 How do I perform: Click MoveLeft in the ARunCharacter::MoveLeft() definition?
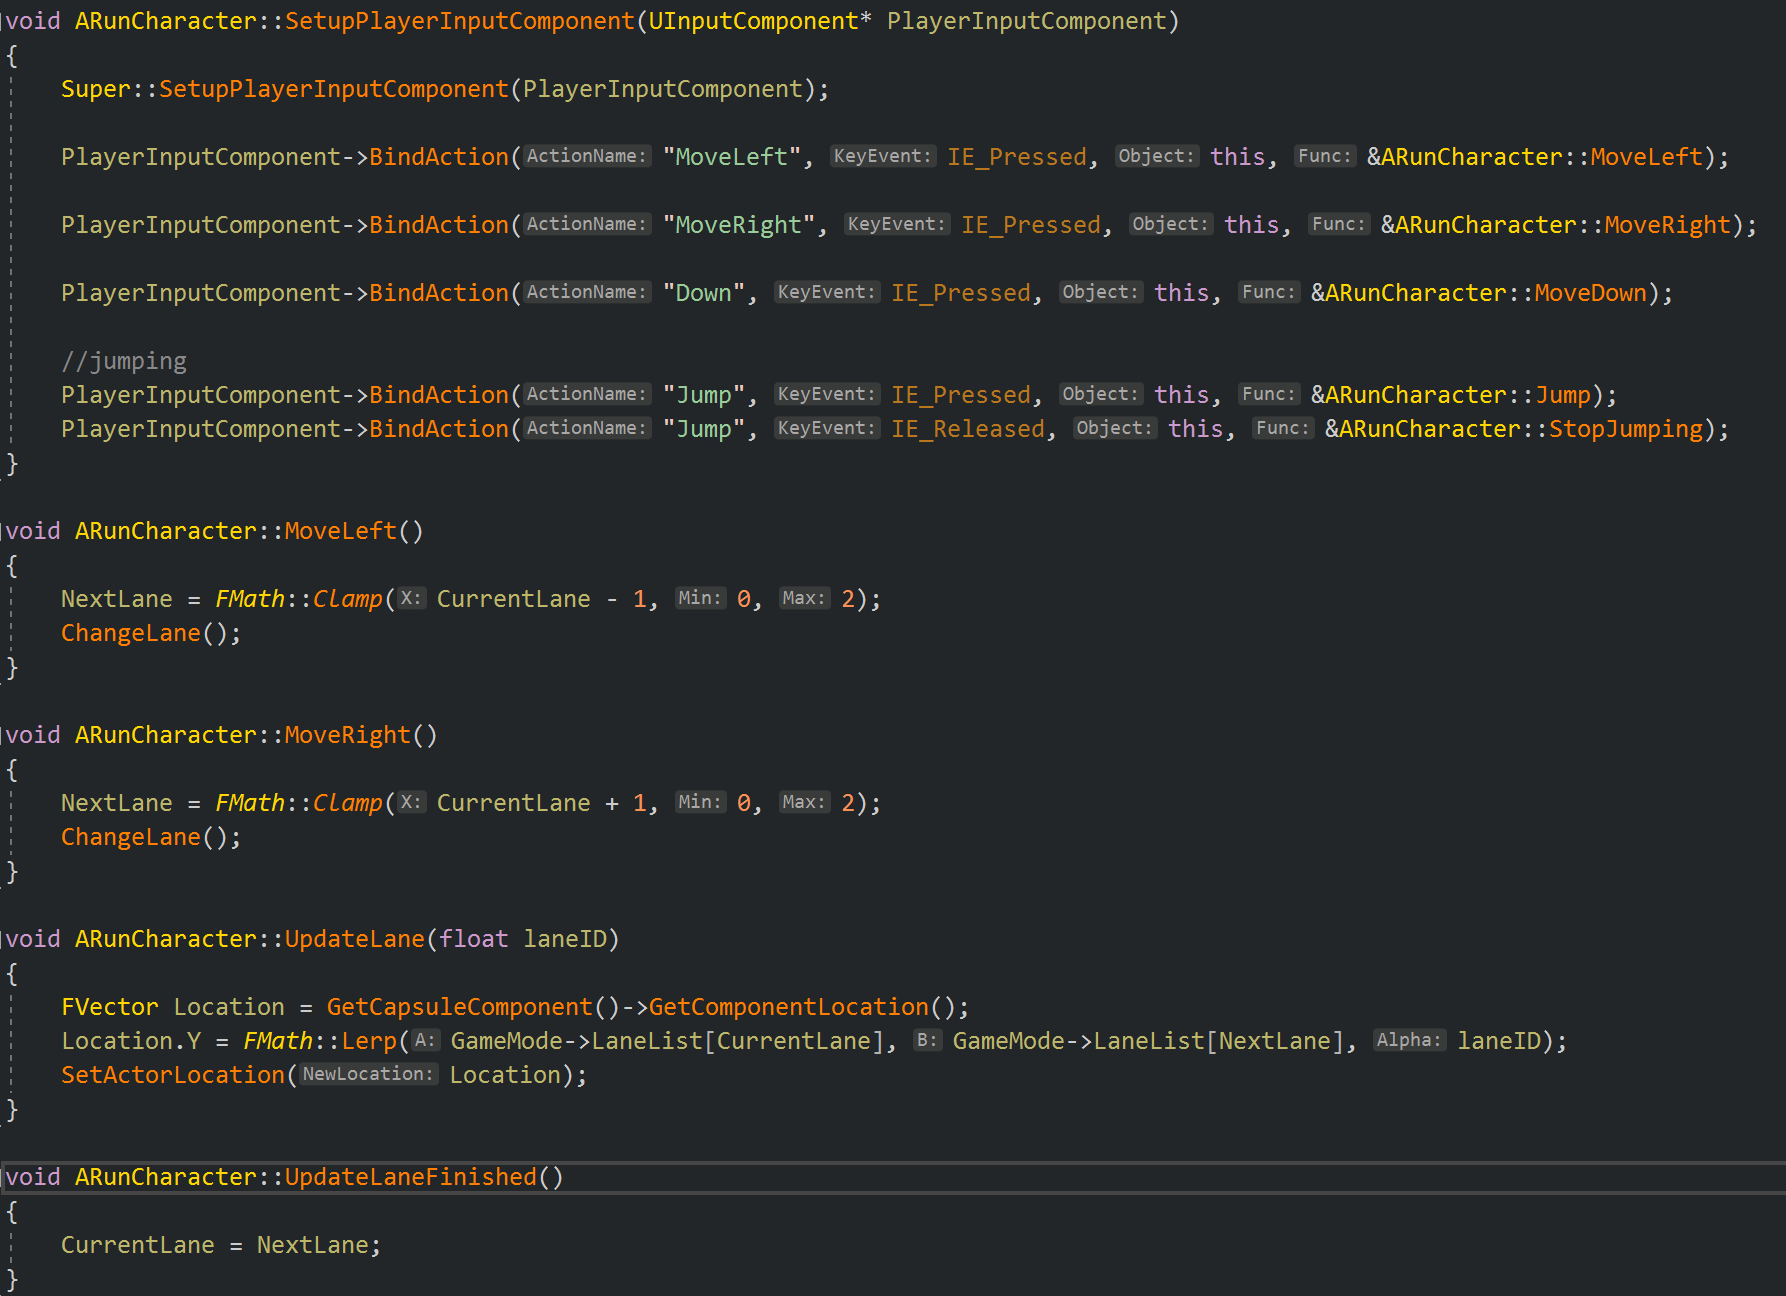click(x=341, y=531)
